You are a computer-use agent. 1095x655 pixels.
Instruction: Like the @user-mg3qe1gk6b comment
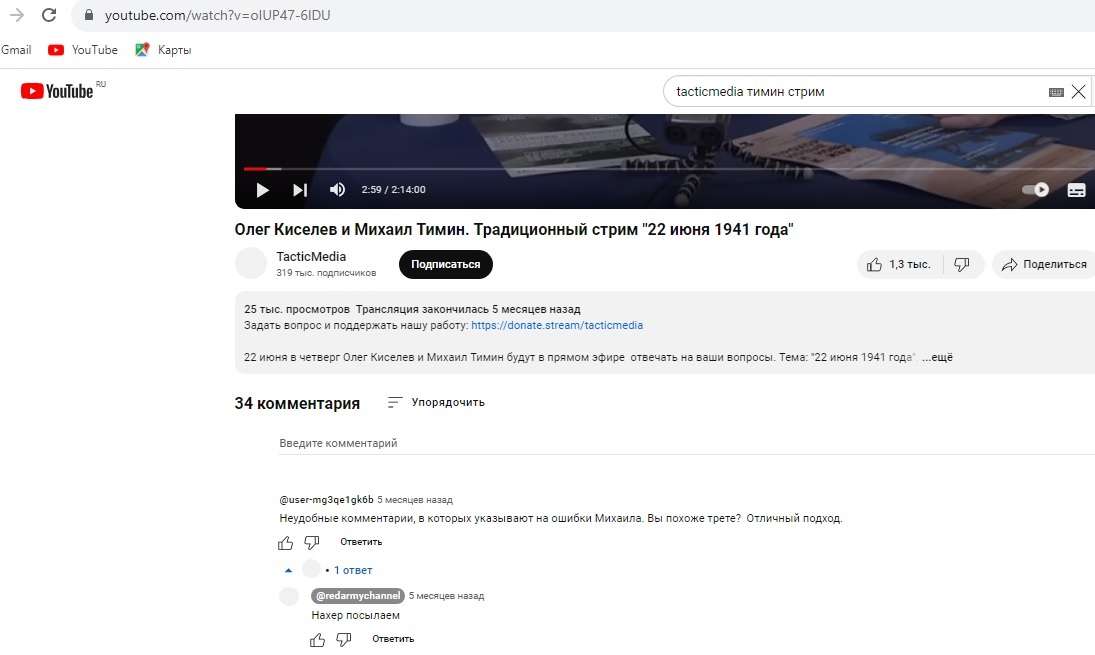coord(286,543)
